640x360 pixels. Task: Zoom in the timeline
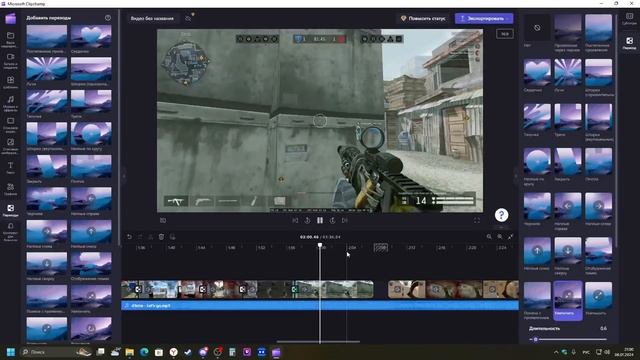[x=500, y=237]
